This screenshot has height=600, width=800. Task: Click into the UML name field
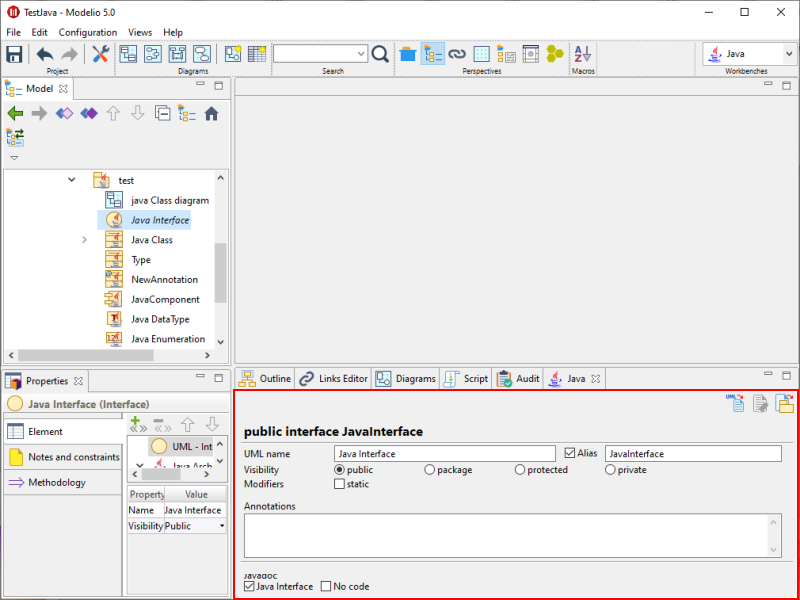tap(445, 454)
